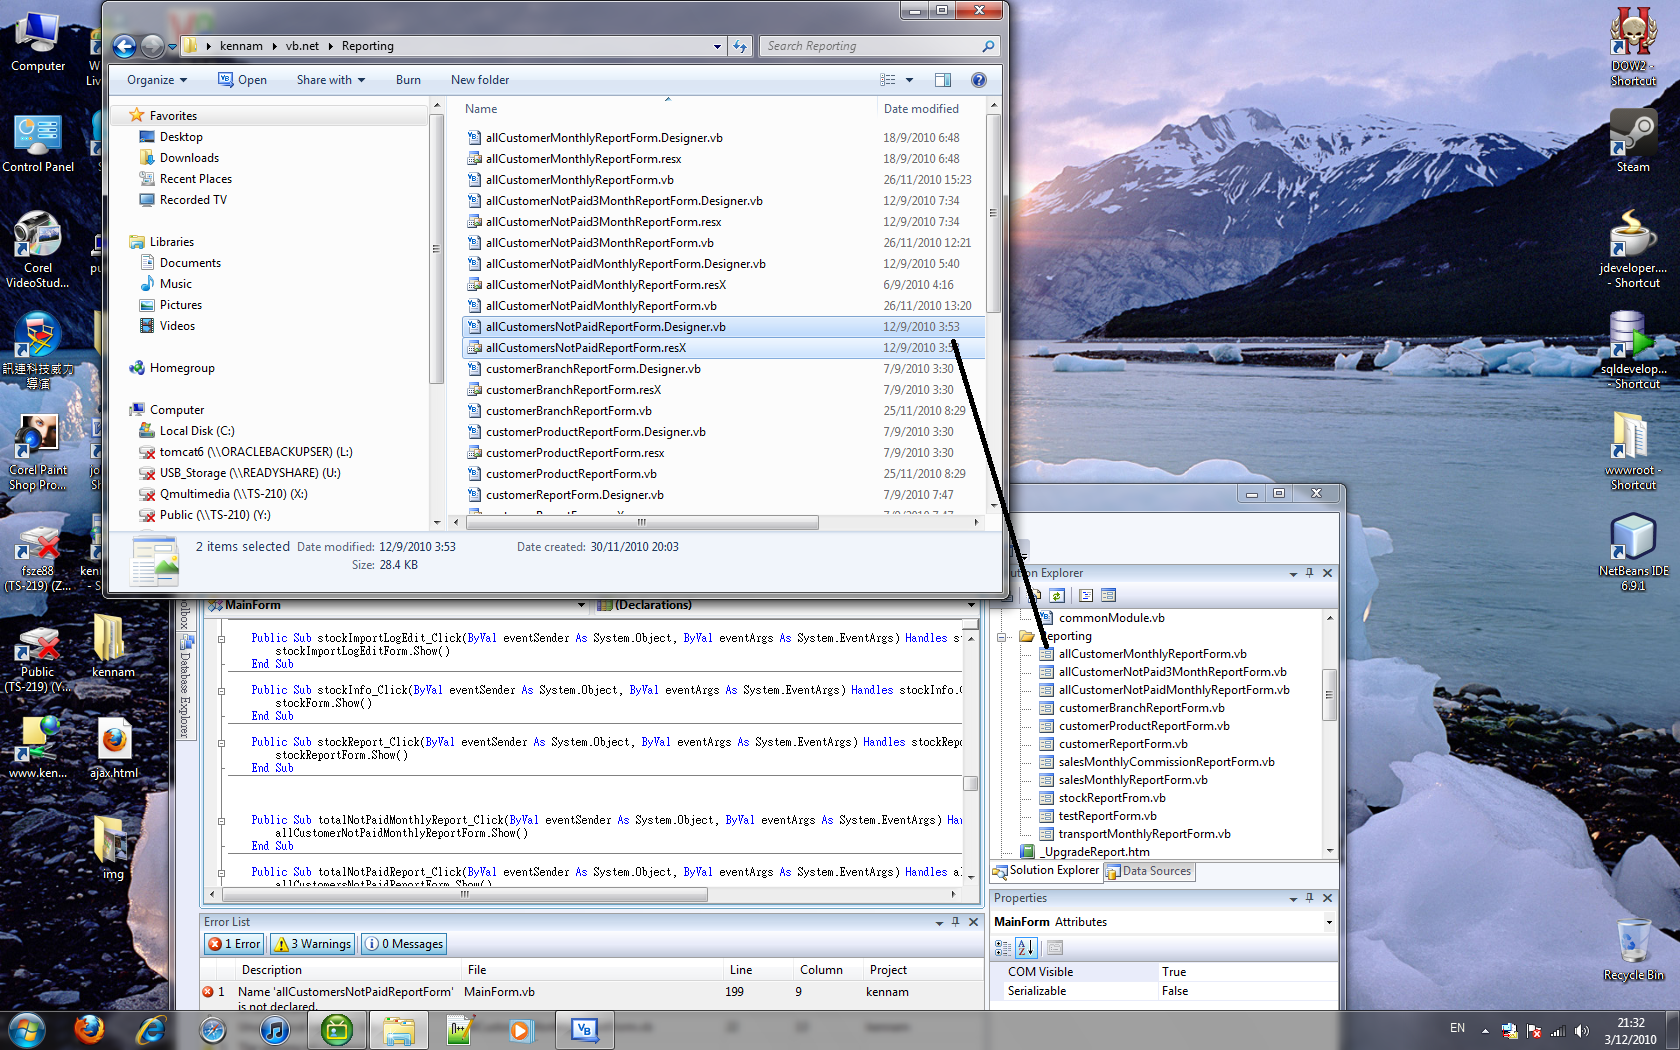The height and width of the screenshot is (1050, 1680).
Task: Open View Designer icon in Solution Explorer toolbar
Action: tap(1108, 595)
